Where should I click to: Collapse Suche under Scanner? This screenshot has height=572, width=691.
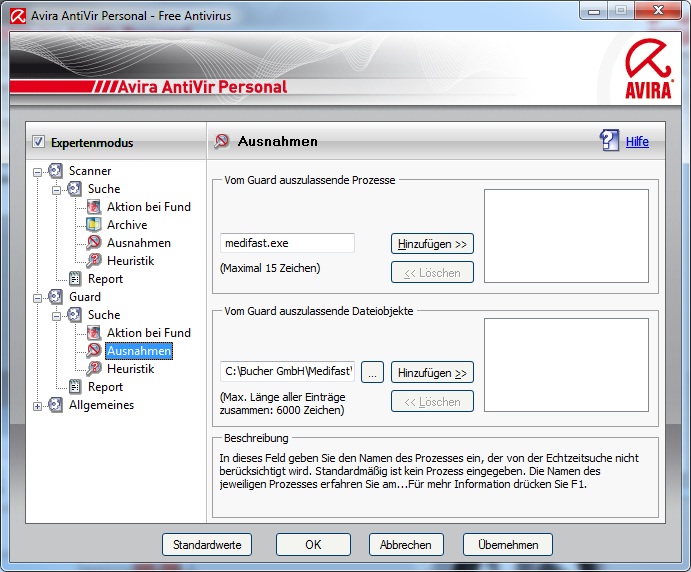tap(56, 190)
